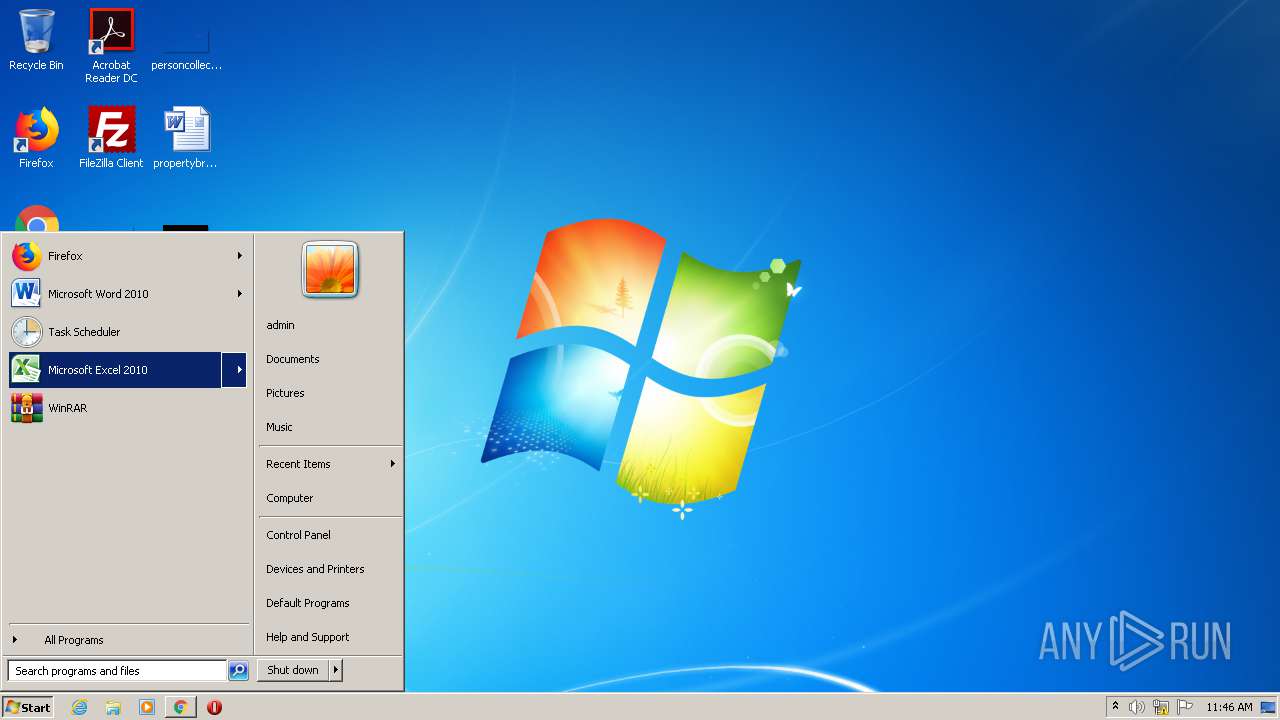Open Windows Explorer from the taskbar
This screenshot has height=720, width=1280.
point(113,707)
